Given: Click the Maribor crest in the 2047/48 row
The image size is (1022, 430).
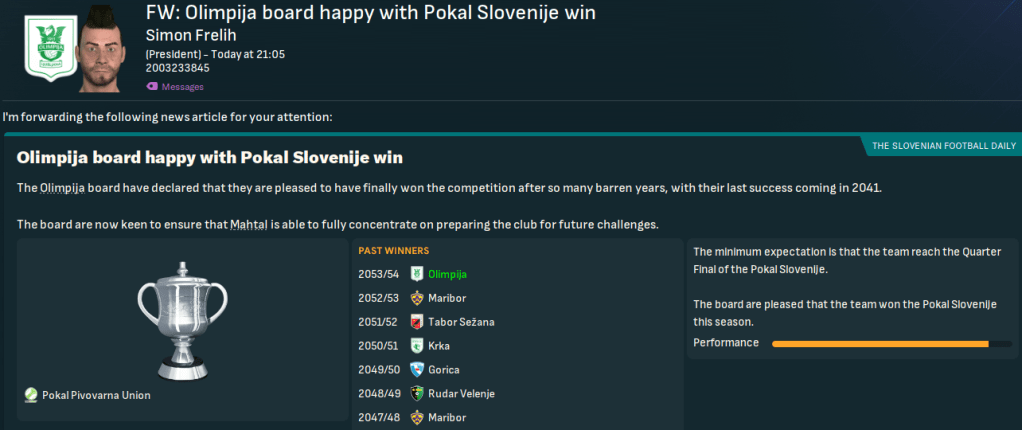Looking at the screenshot, I should (417, 417).
